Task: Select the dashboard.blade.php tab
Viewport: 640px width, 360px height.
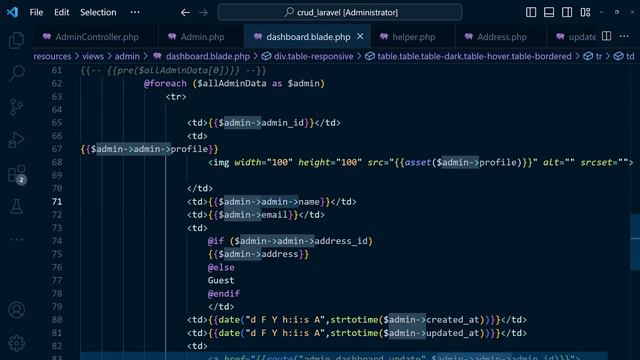Action: tap(308, 37)
